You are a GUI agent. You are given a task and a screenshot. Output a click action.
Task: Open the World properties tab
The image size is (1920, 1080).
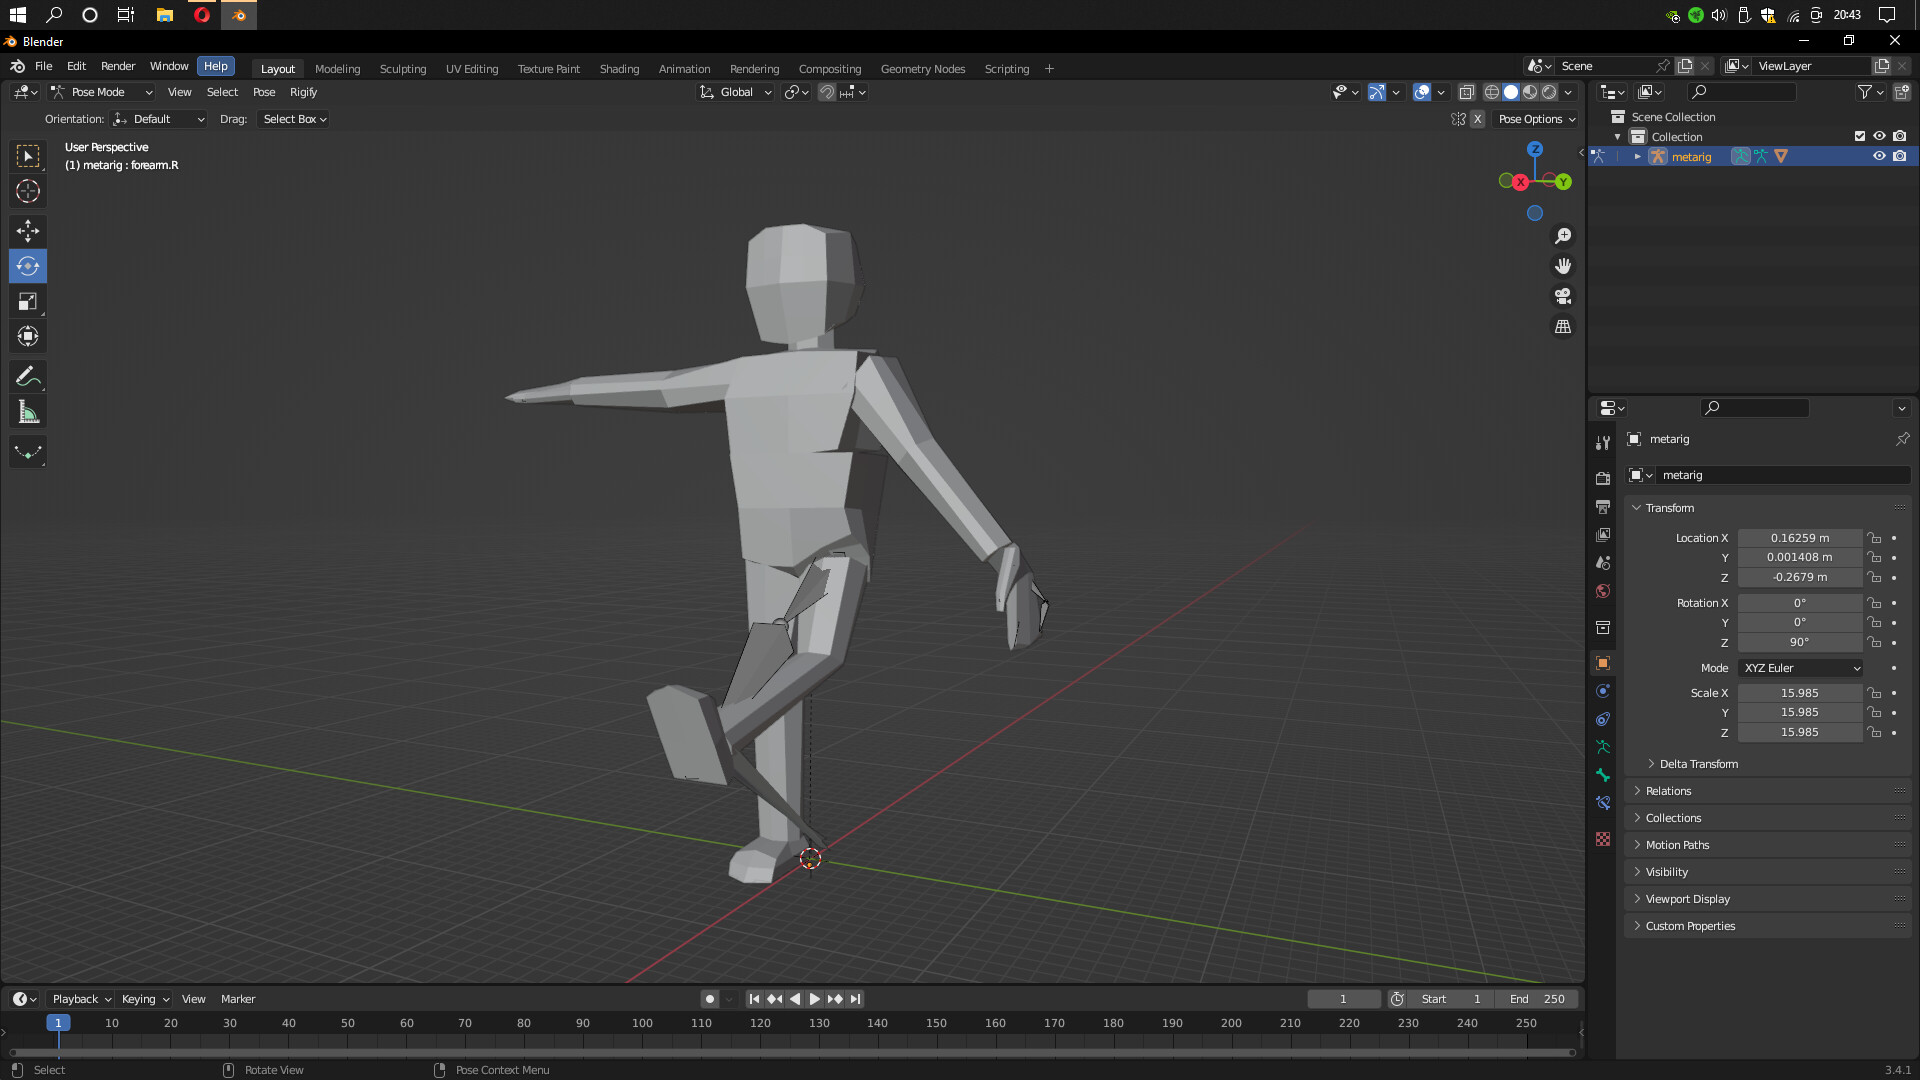point(1603,591)
